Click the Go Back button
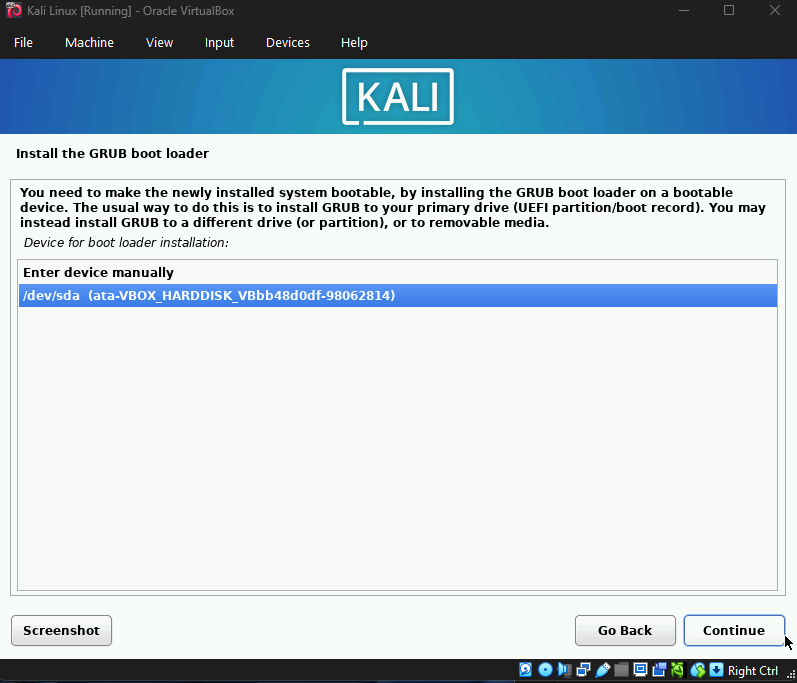The height and width of the screenshot is (683, 797). (x=625, y=631)
